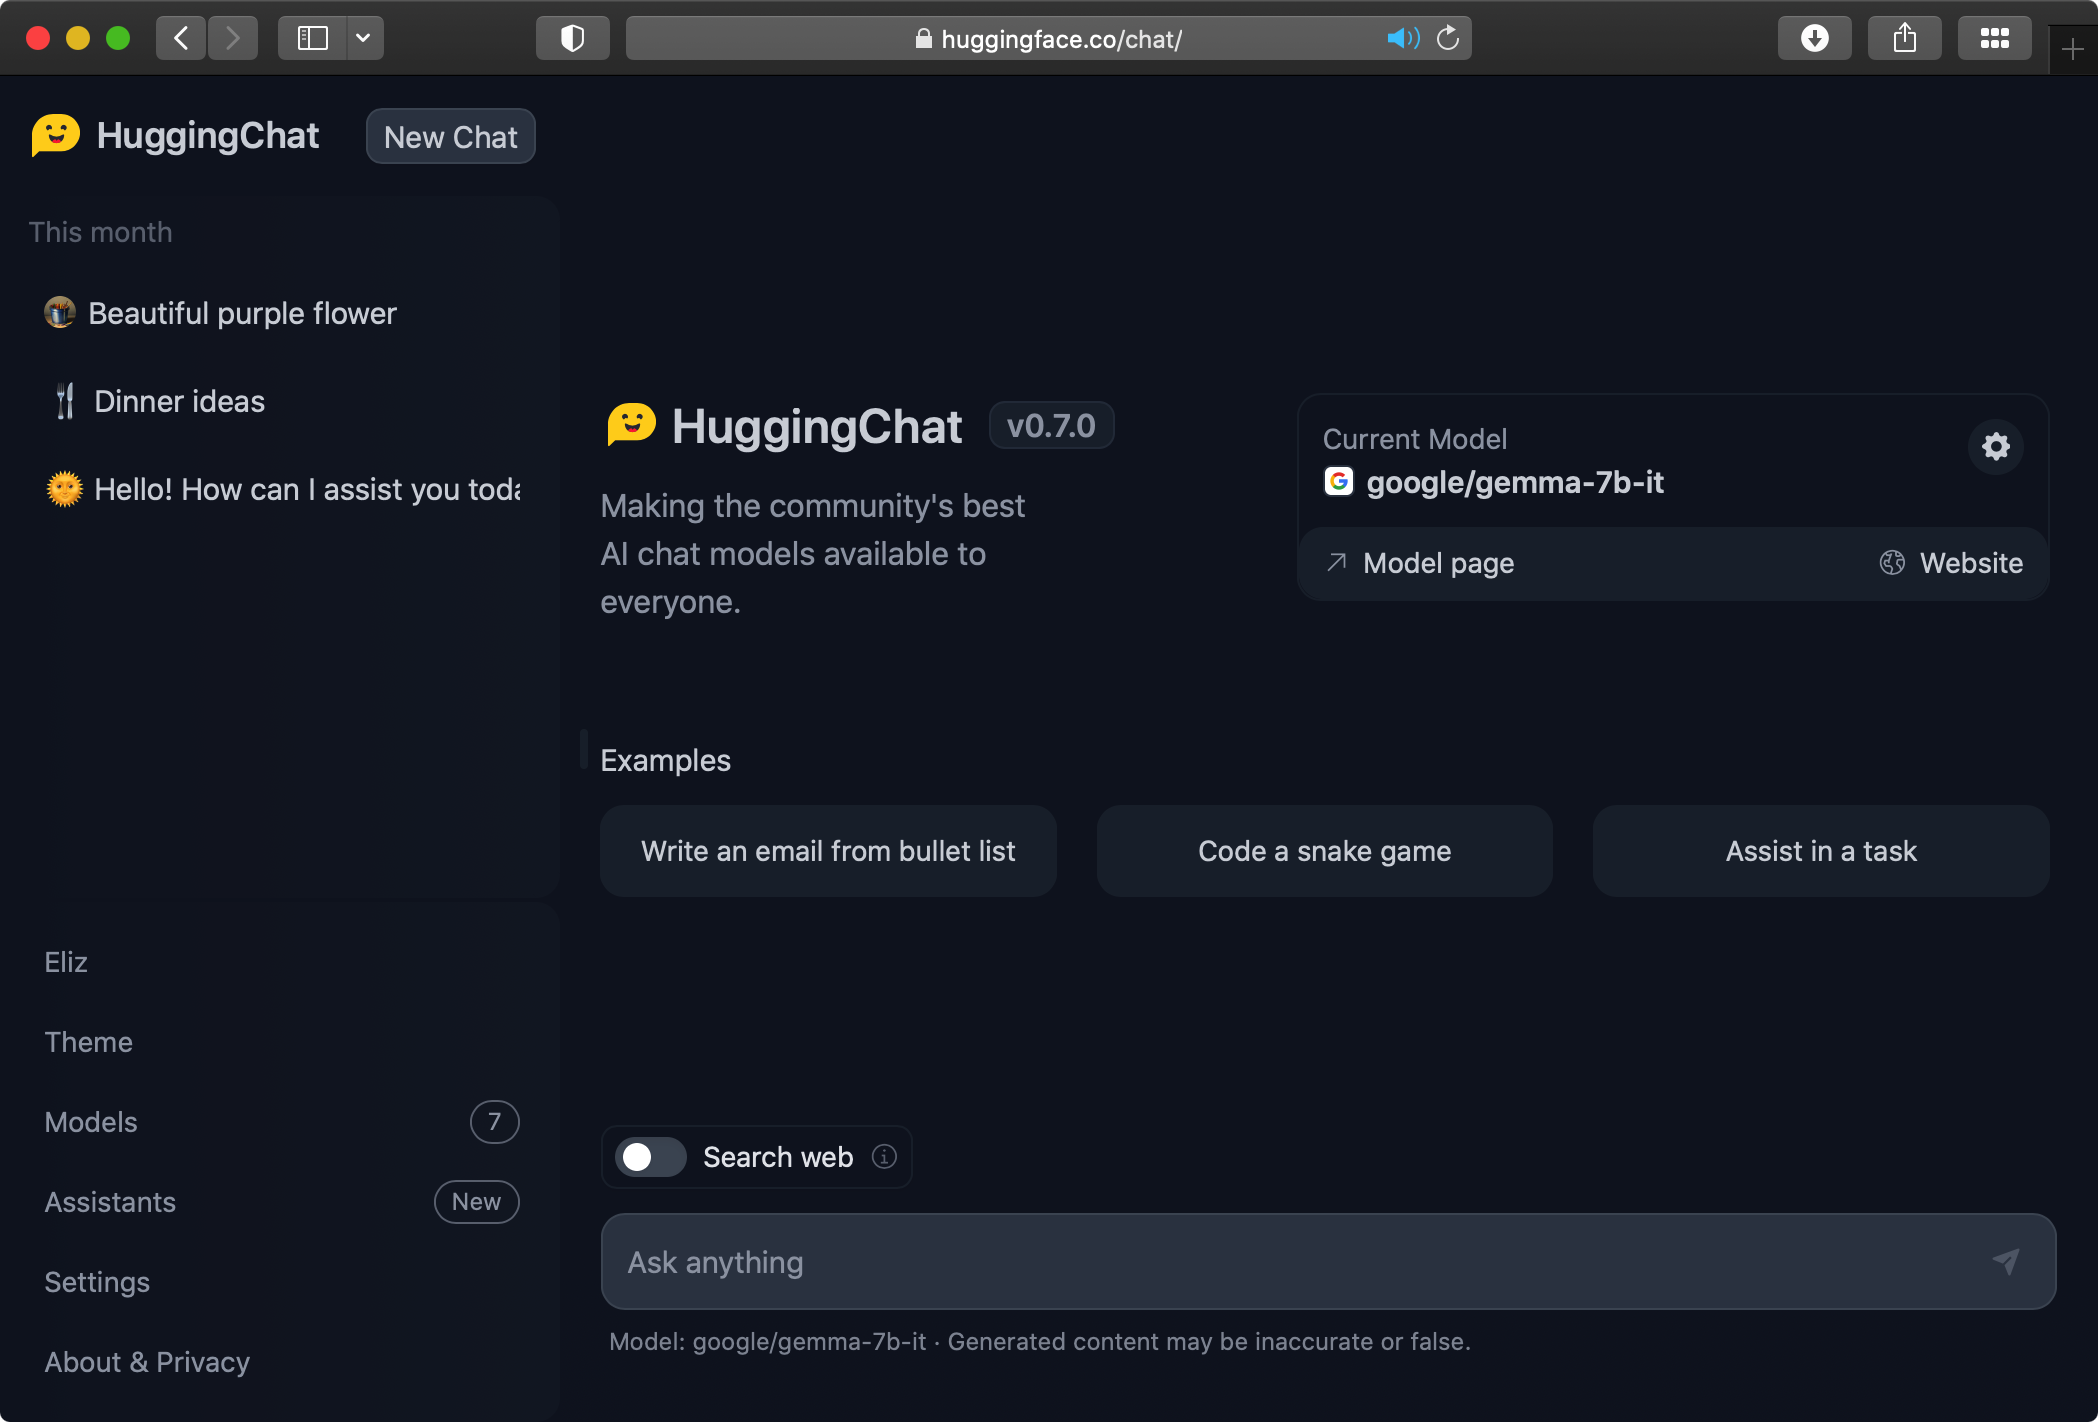Choose the Code a snake game example
The height and width of the screenshot is (1422, 2098).
click(1324, 851)
